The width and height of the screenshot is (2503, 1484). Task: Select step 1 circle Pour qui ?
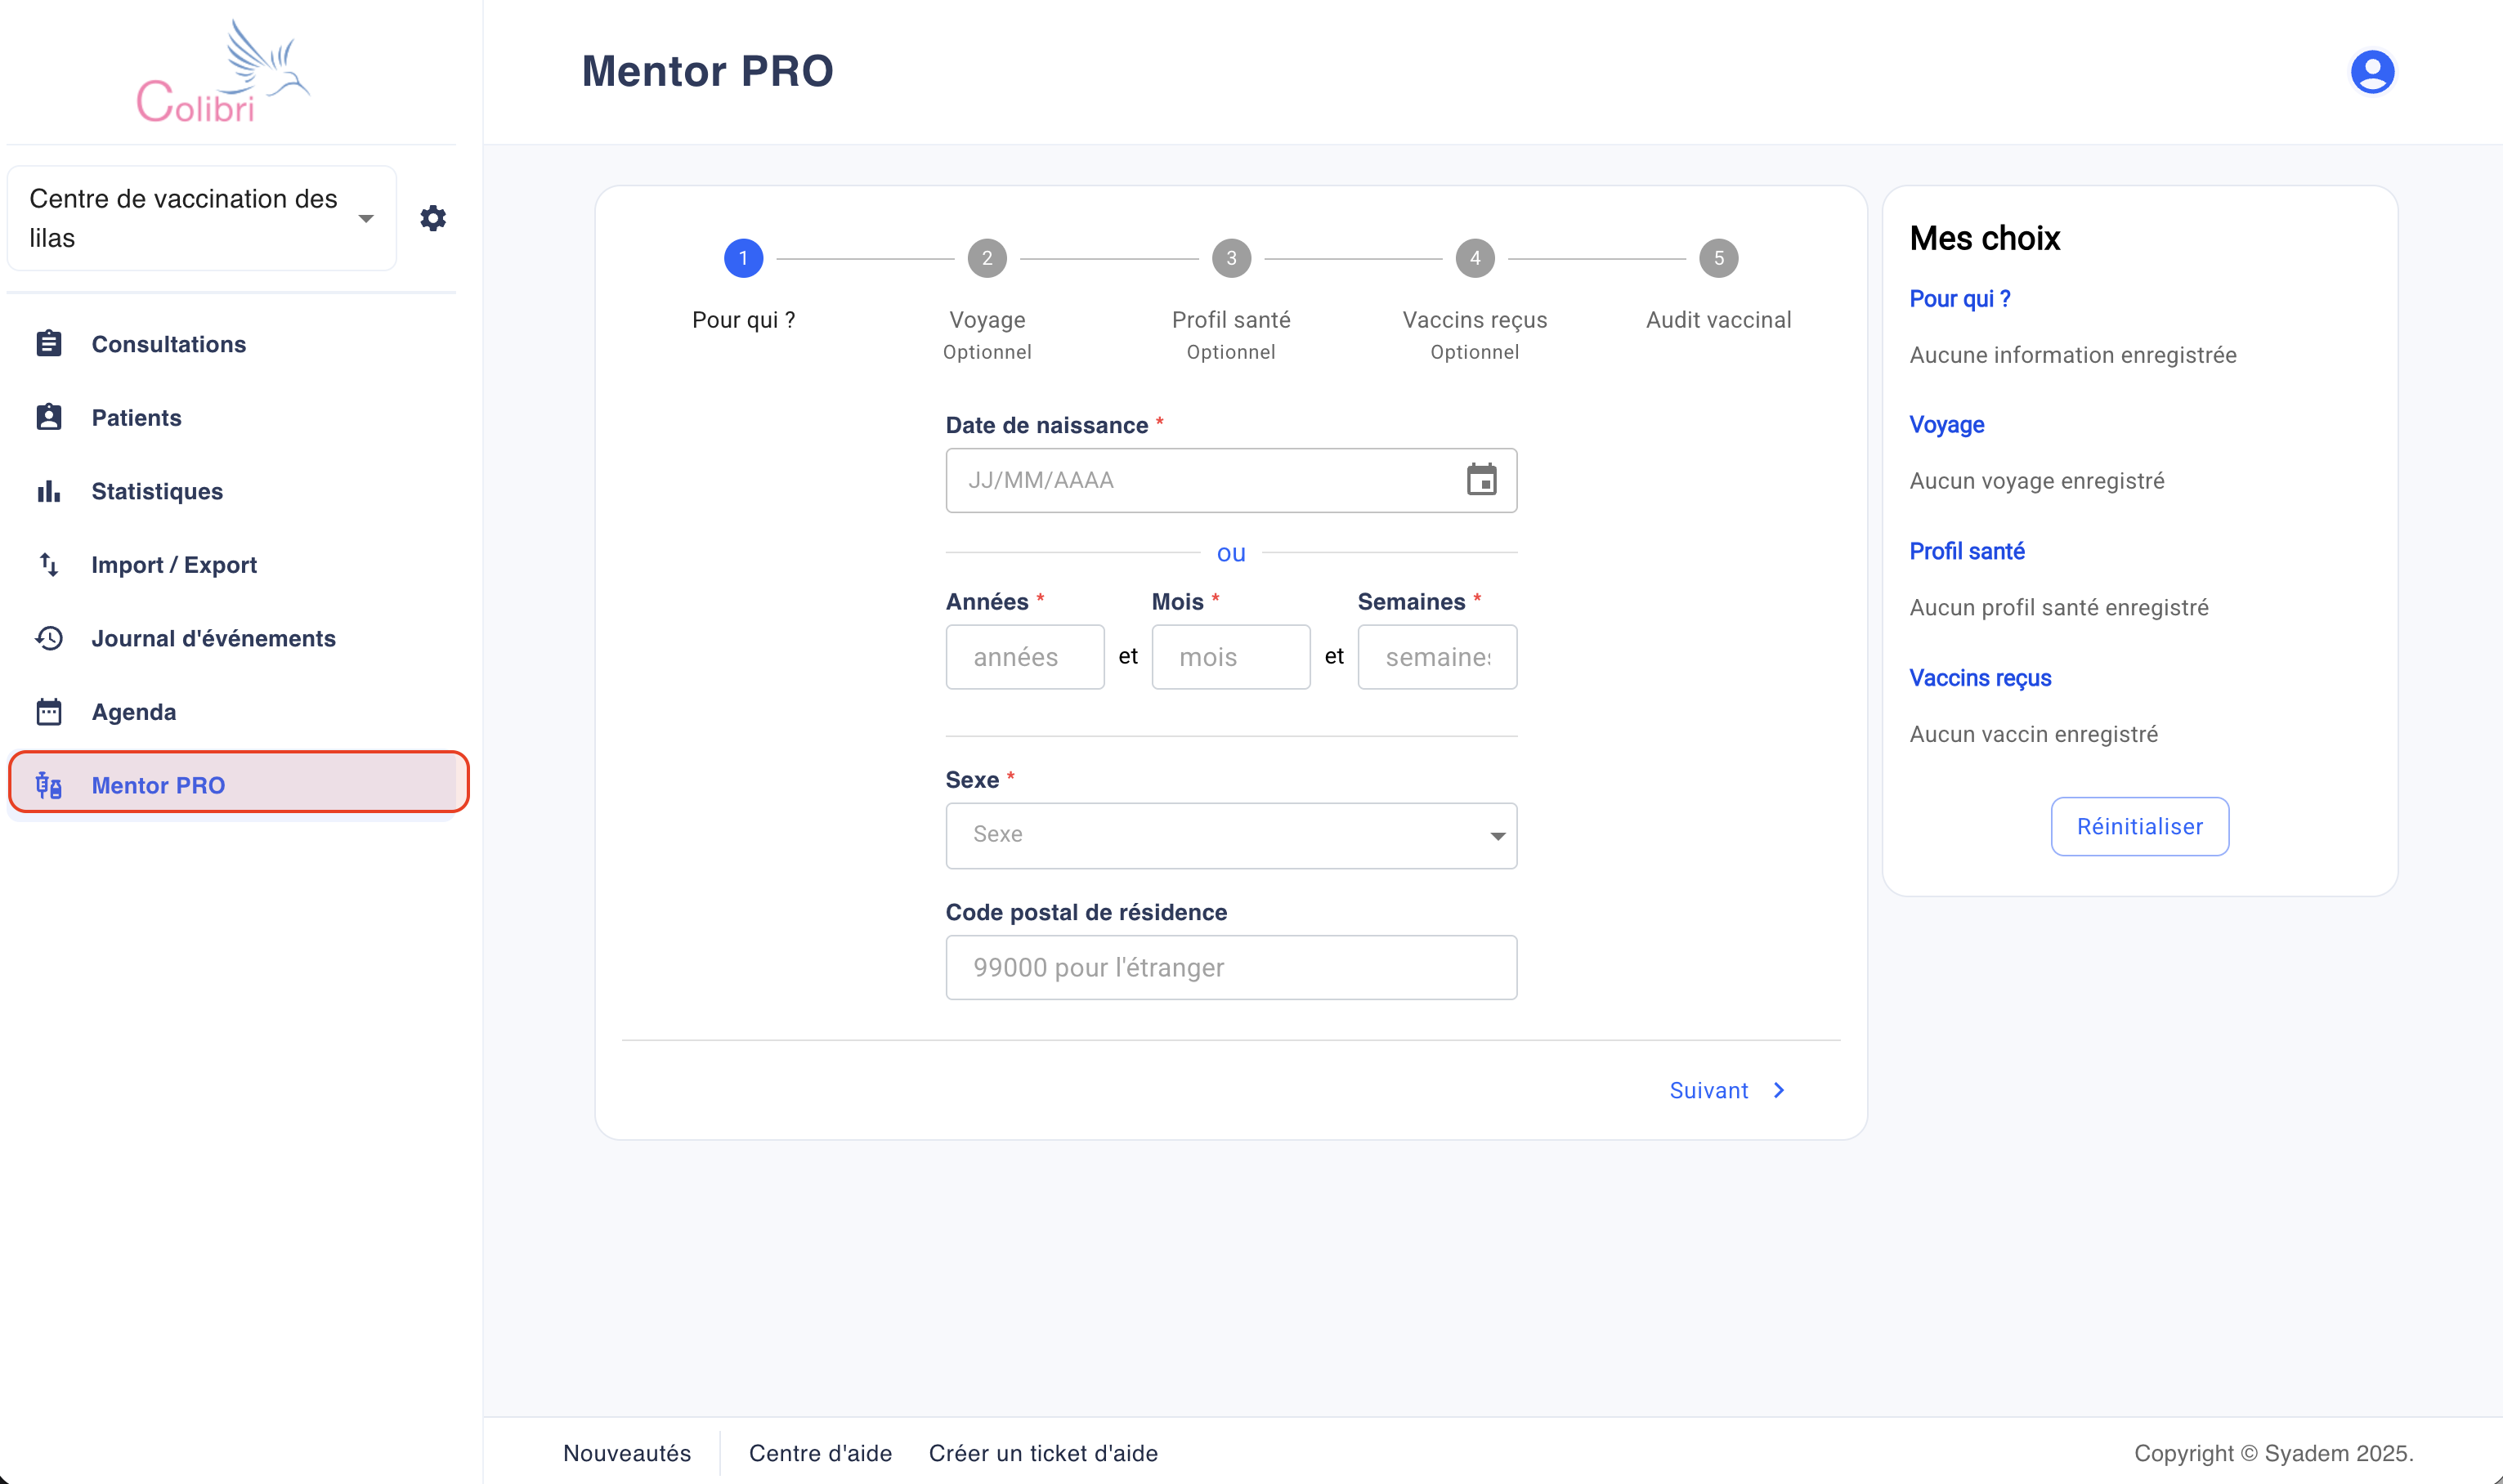[743, 258]
